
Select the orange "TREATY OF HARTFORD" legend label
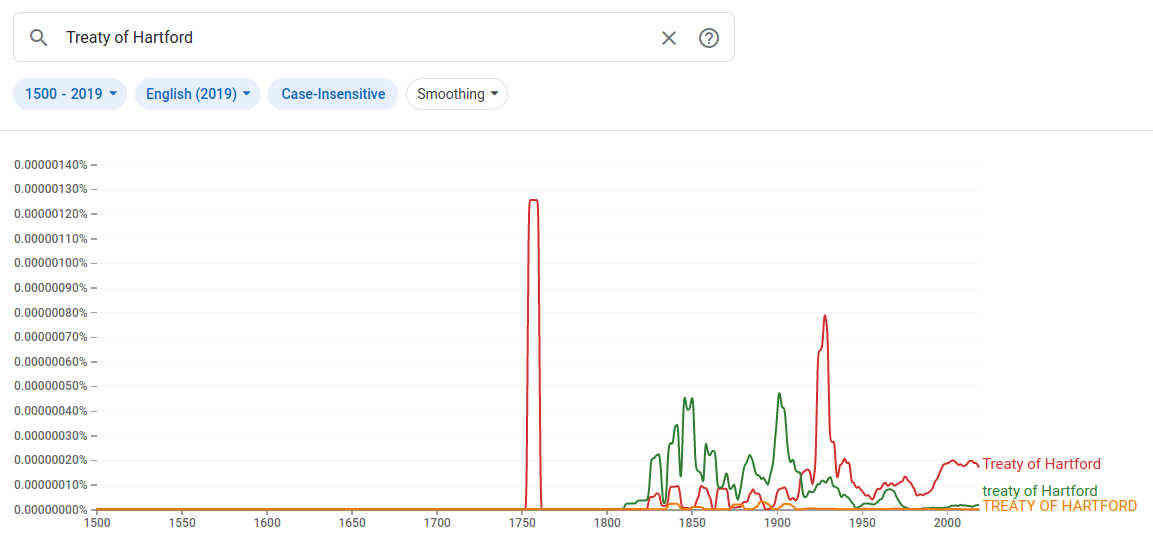[1060, 506]
